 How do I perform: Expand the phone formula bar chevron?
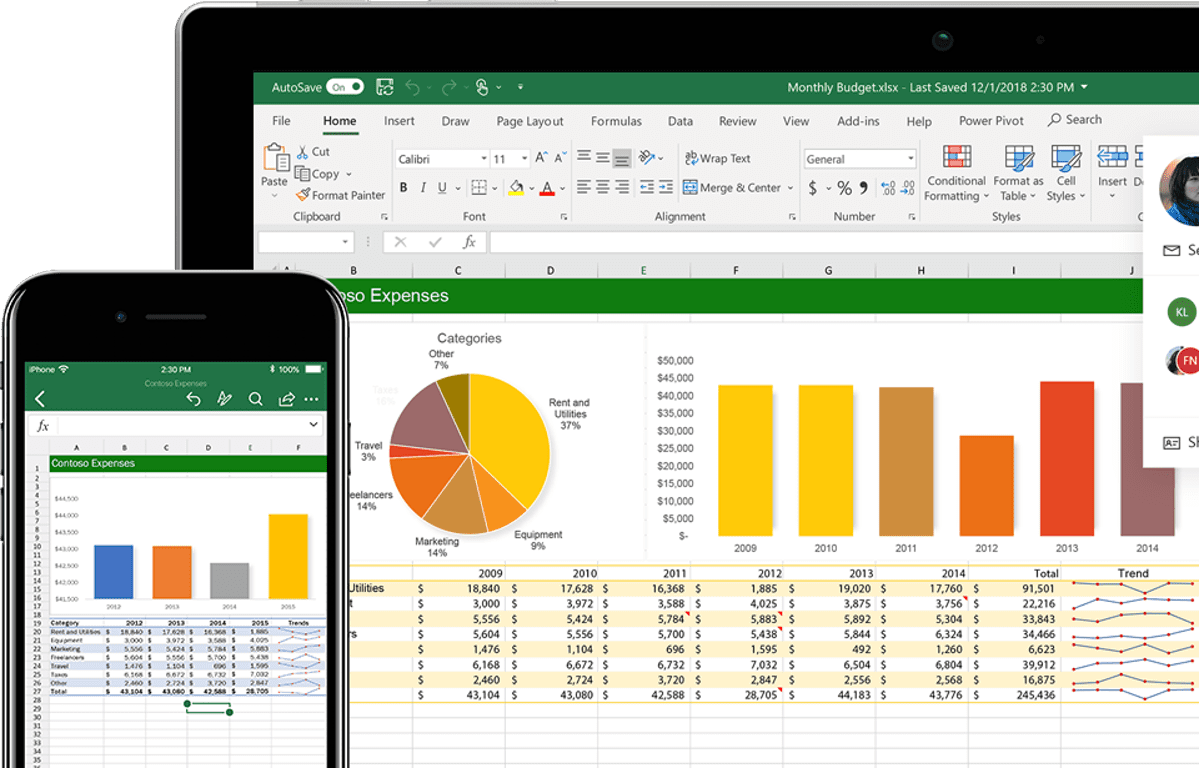point(313,425)
